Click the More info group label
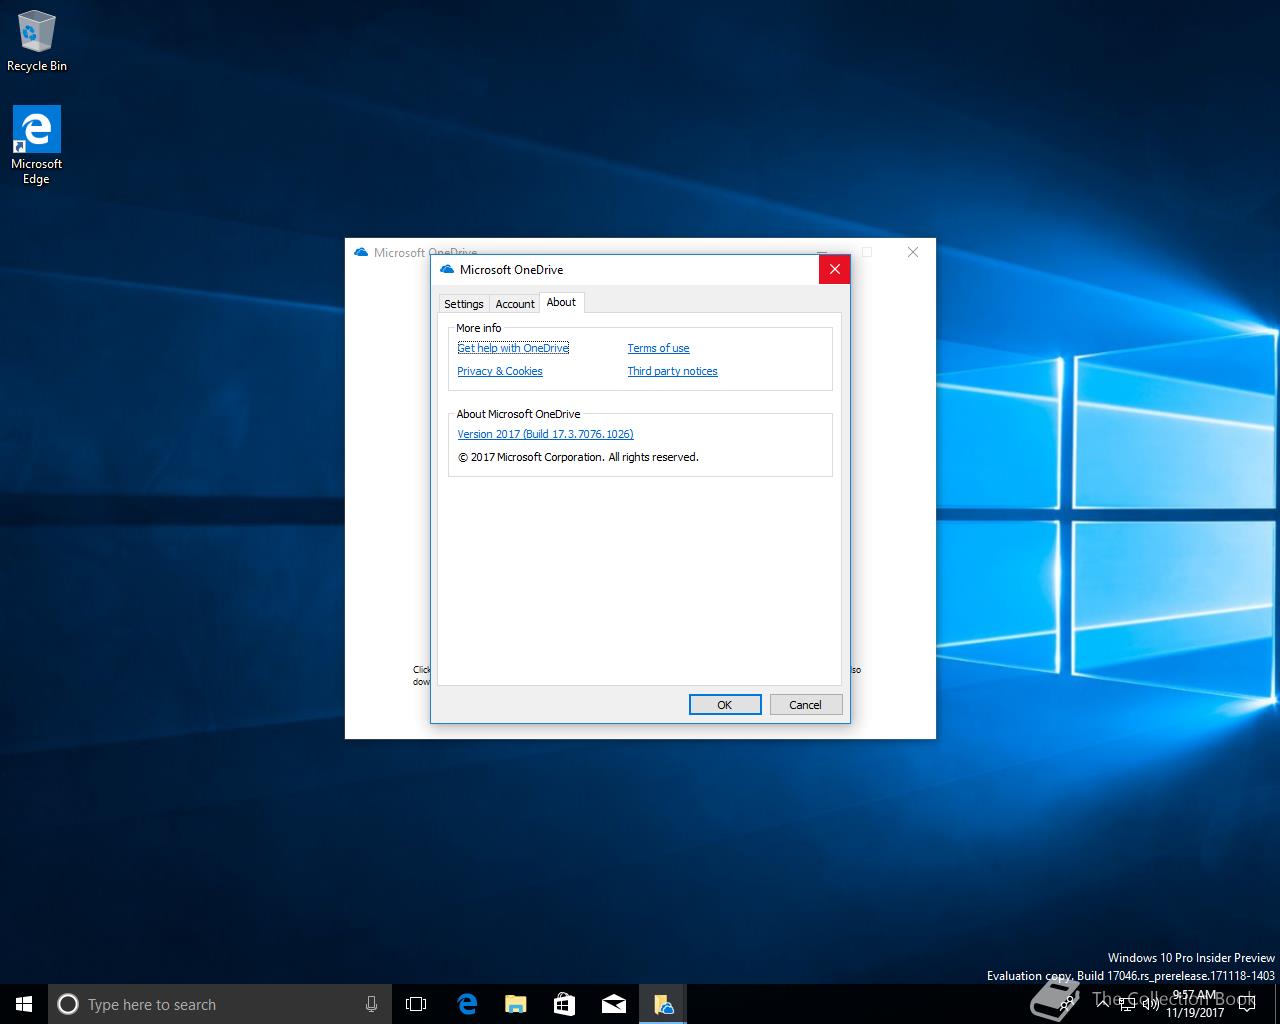The image size is (1280, 1024). [479, 328]
